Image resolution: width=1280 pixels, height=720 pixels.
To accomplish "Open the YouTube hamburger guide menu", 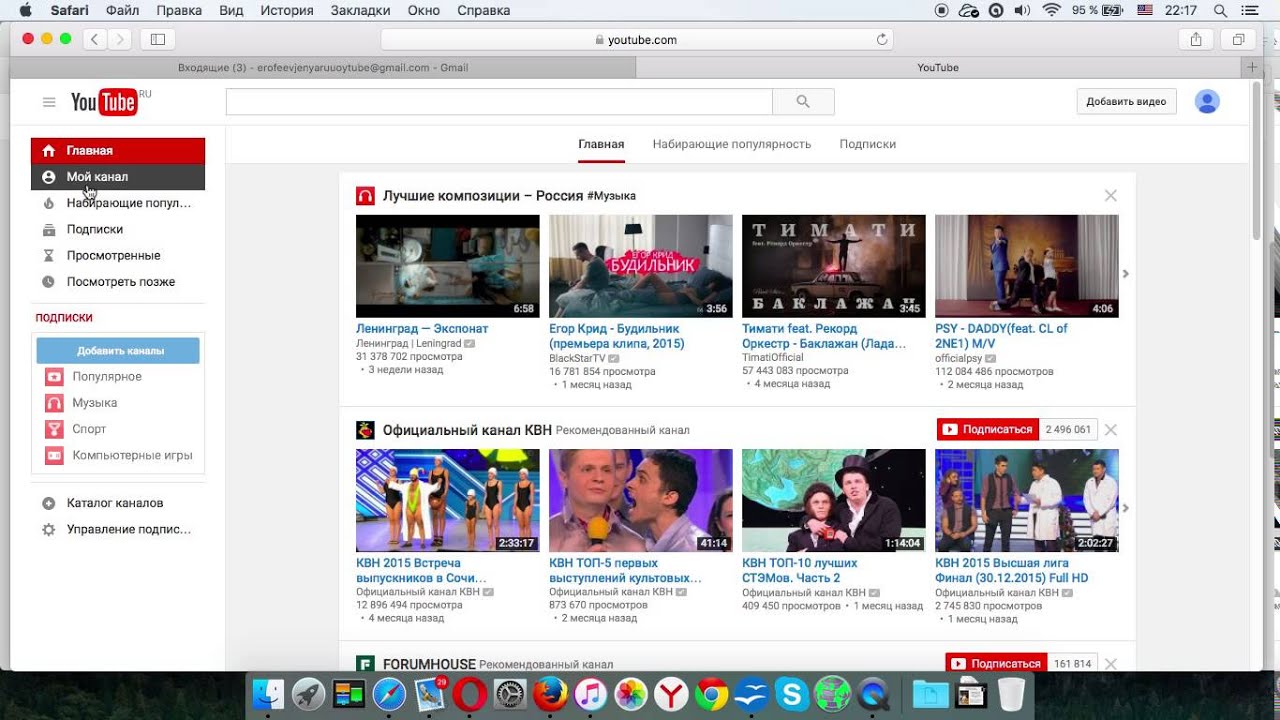I will (x=49, y=102).
